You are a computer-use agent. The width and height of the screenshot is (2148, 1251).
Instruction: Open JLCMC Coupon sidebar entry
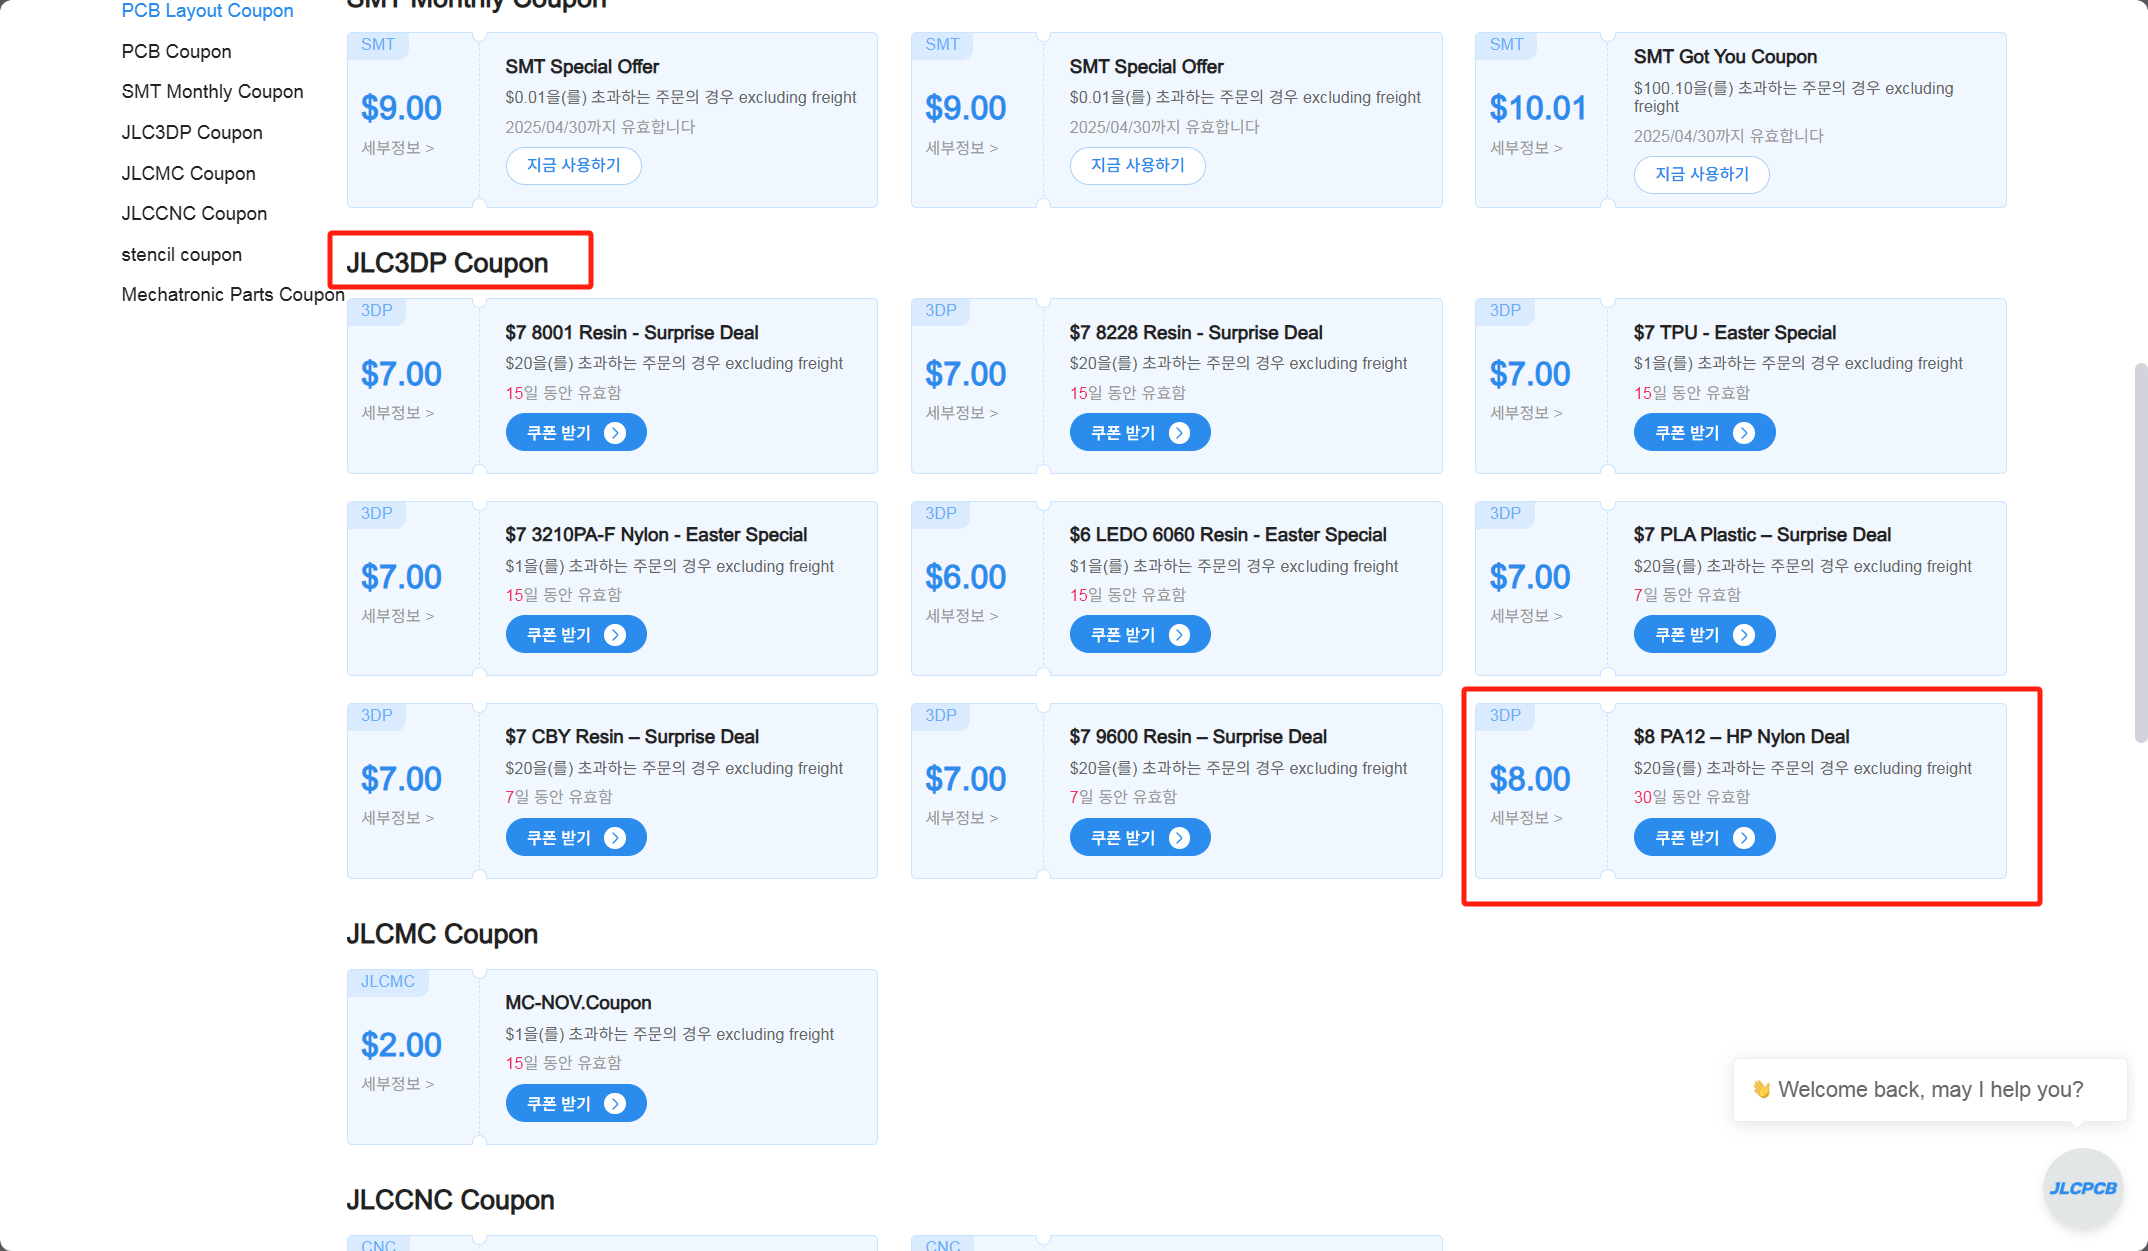(x=188, y=173)
